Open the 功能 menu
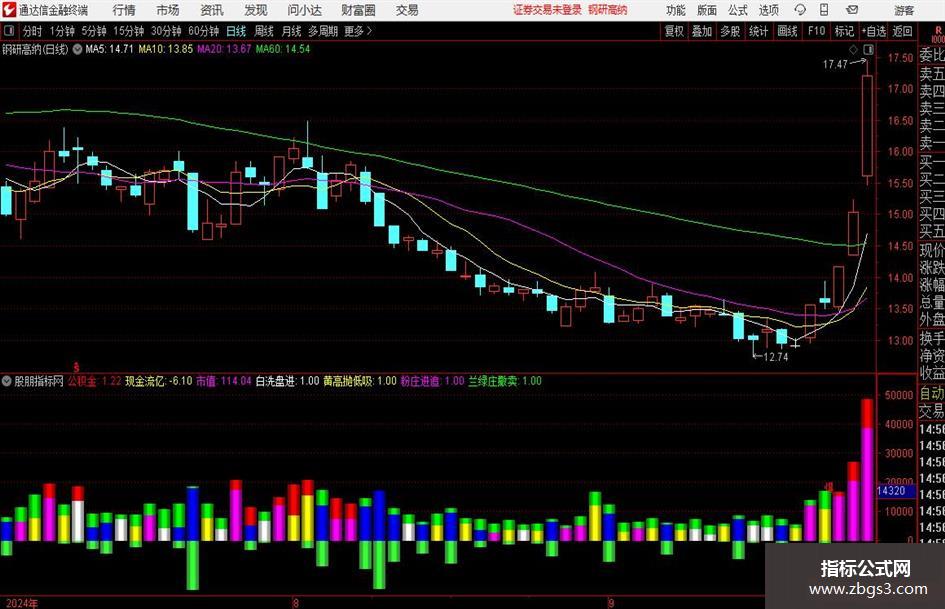This screenshot has height=609, width=945. pyautogui.click(x=676, y=10)
